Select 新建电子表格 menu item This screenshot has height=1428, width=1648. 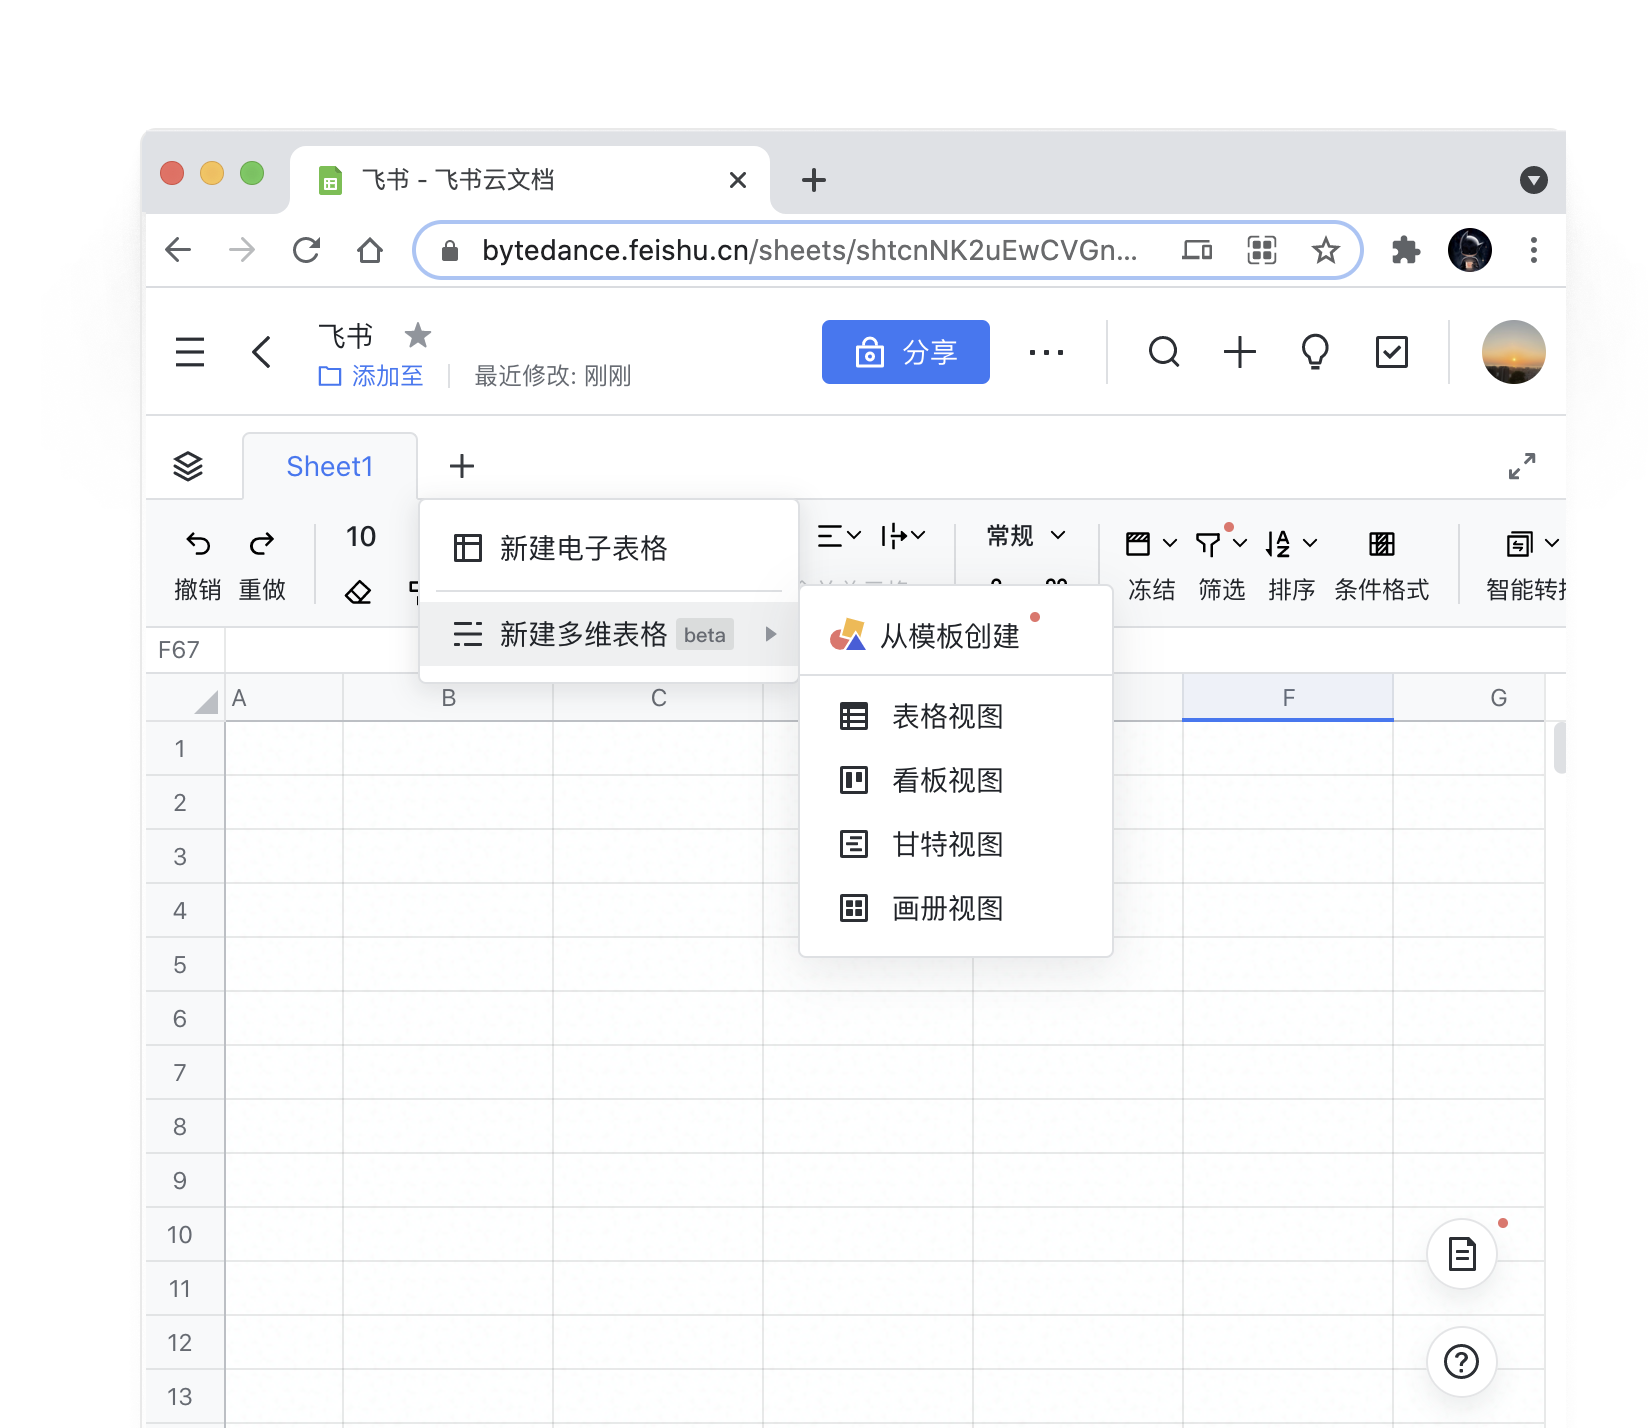(x=609, y=548)
